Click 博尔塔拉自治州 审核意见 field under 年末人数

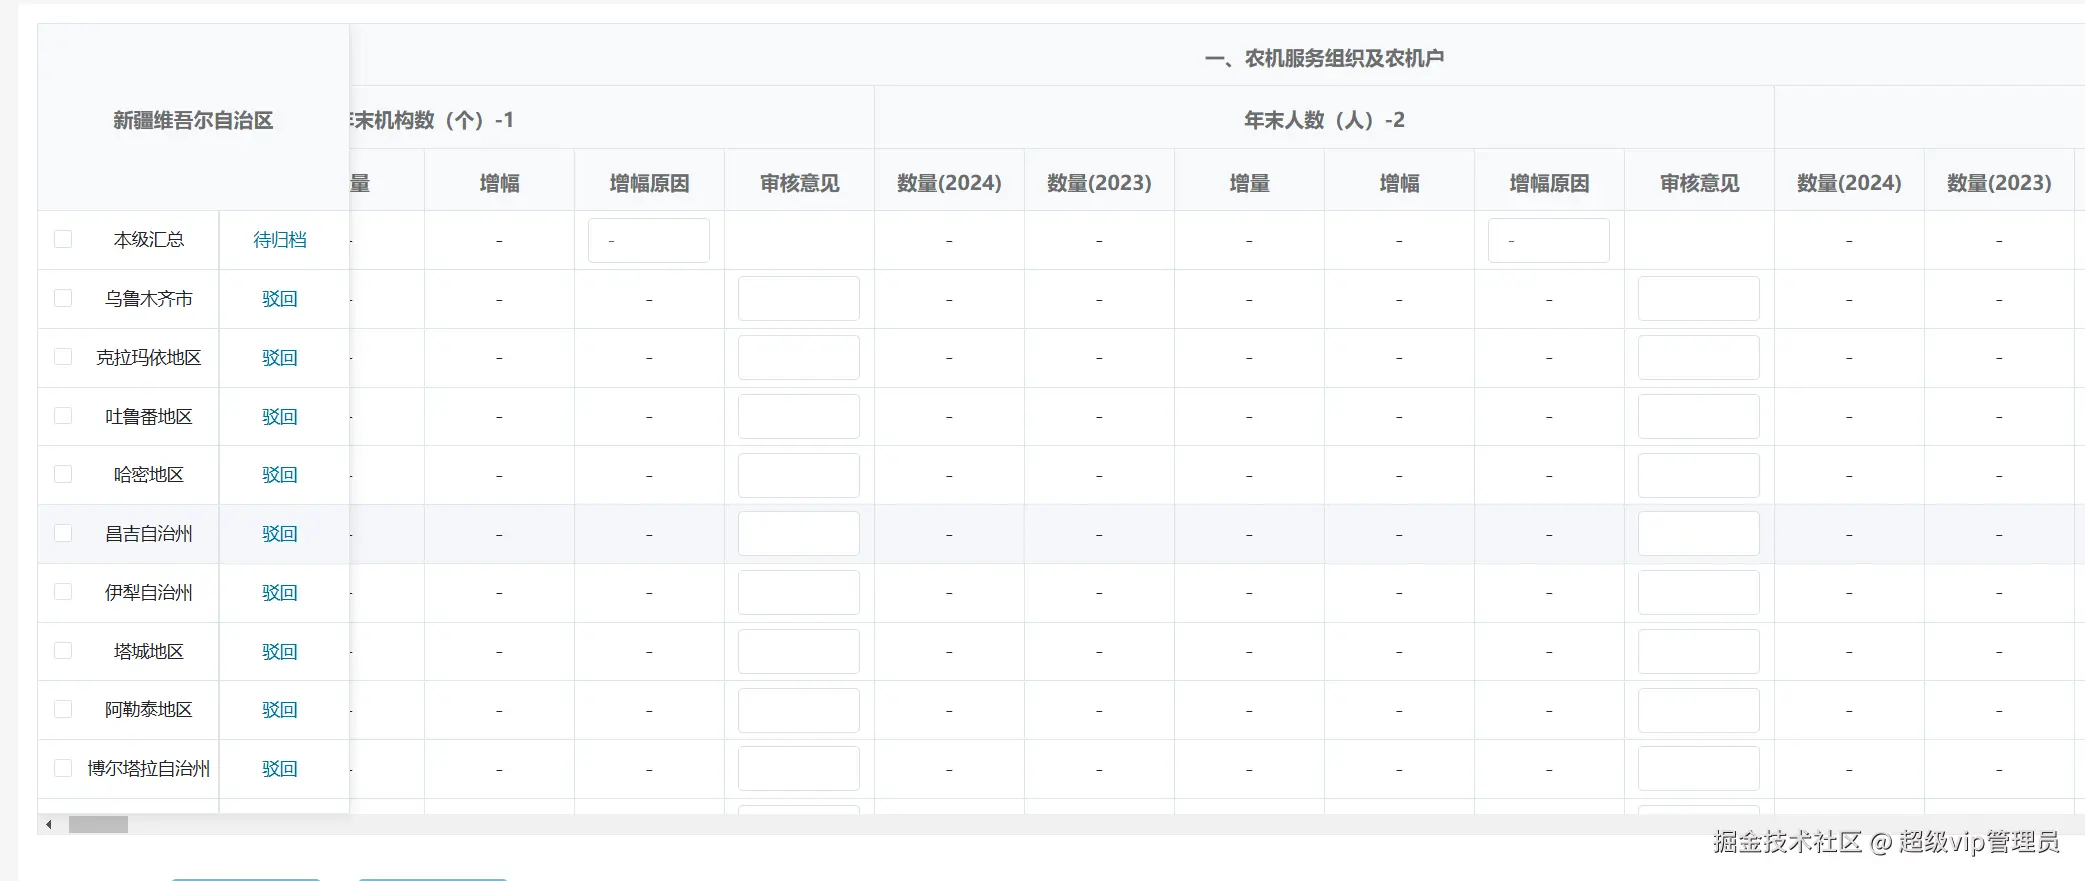click(x=1699, y=769)
